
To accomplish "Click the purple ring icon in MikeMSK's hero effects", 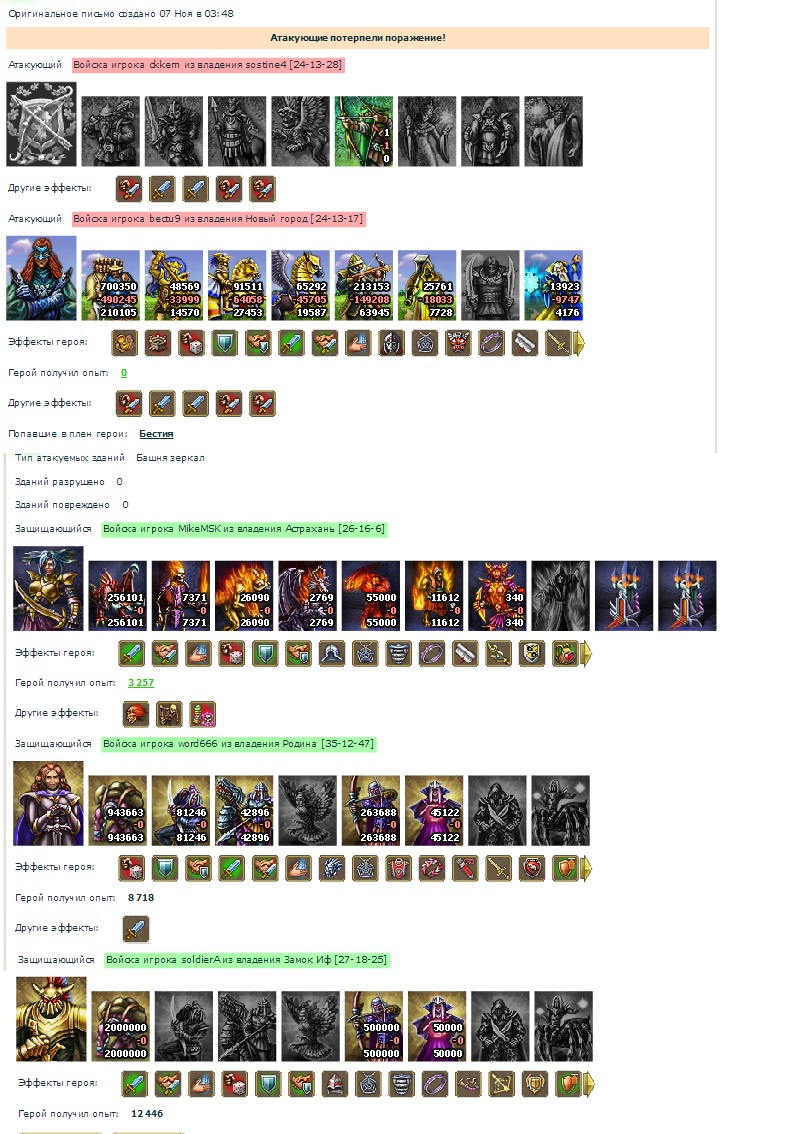I will [x=431, y=653].
